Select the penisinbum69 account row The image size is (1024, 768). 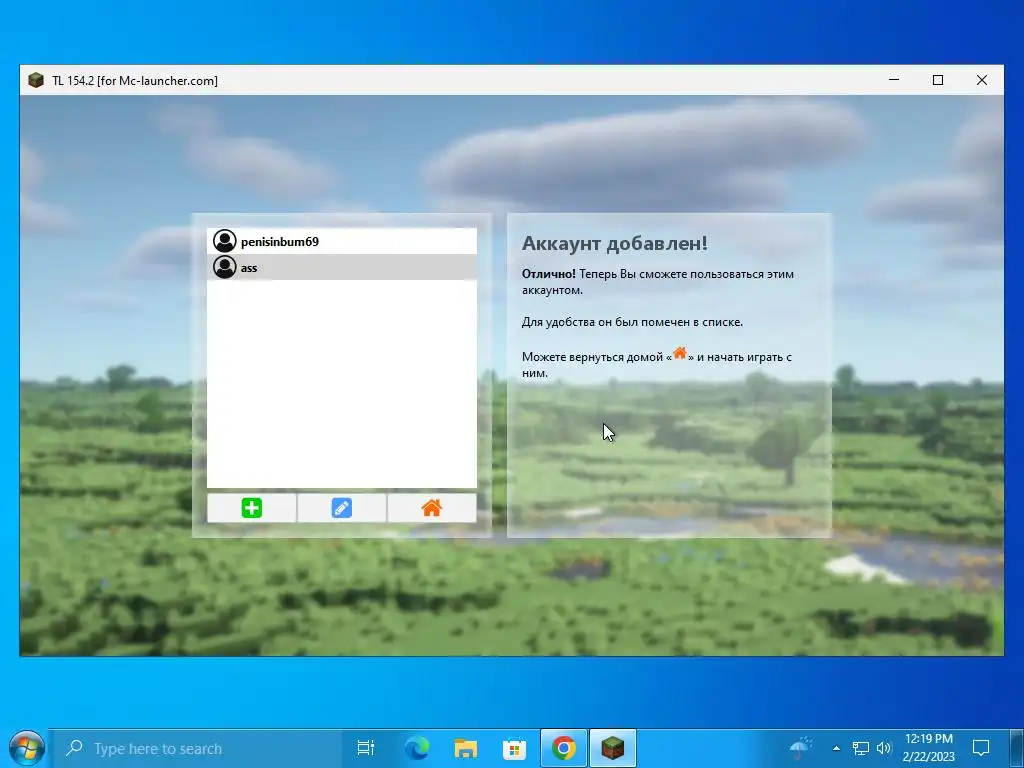pyautogui.click(x=342, y=242)
